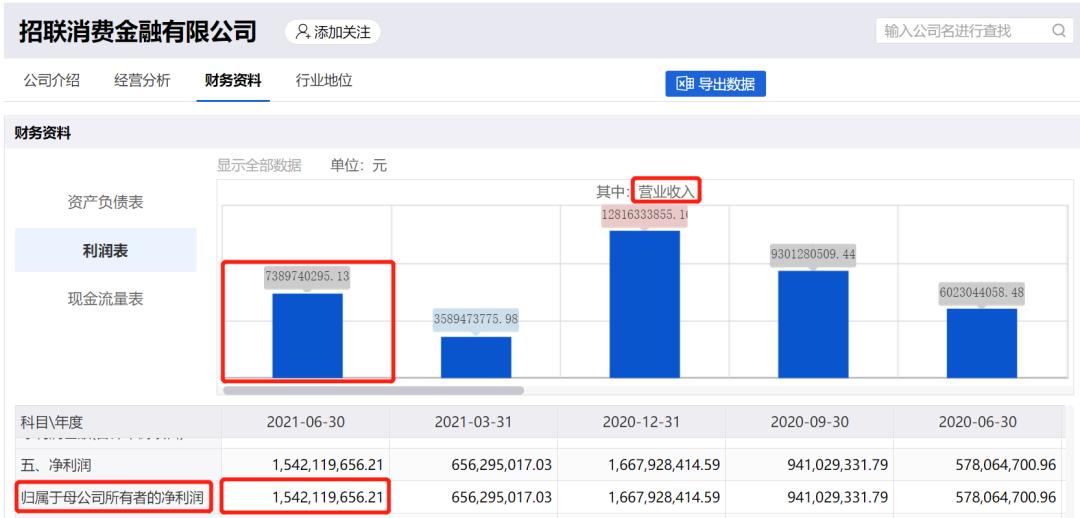1080x518 pixels.
Task: Click bar label 3589473775.98
Action: pos(476,320)
